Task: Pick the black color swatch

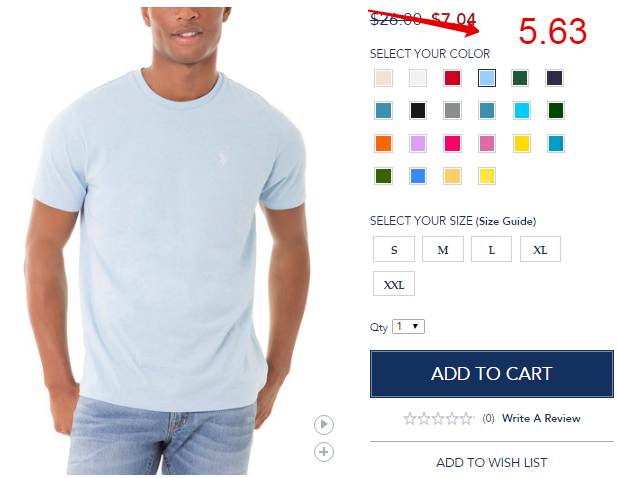Action: tap(418, 111)
